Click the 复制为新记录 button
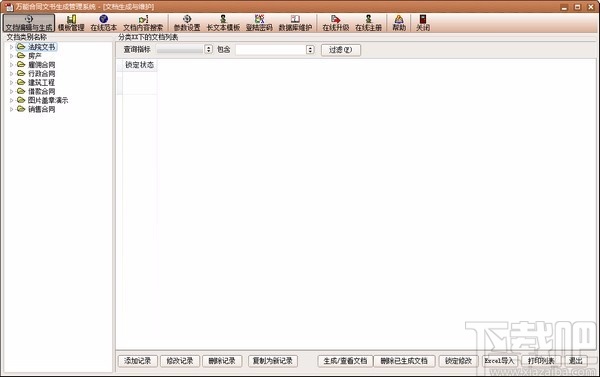This screenshot has width=600, height=377. 273,361
